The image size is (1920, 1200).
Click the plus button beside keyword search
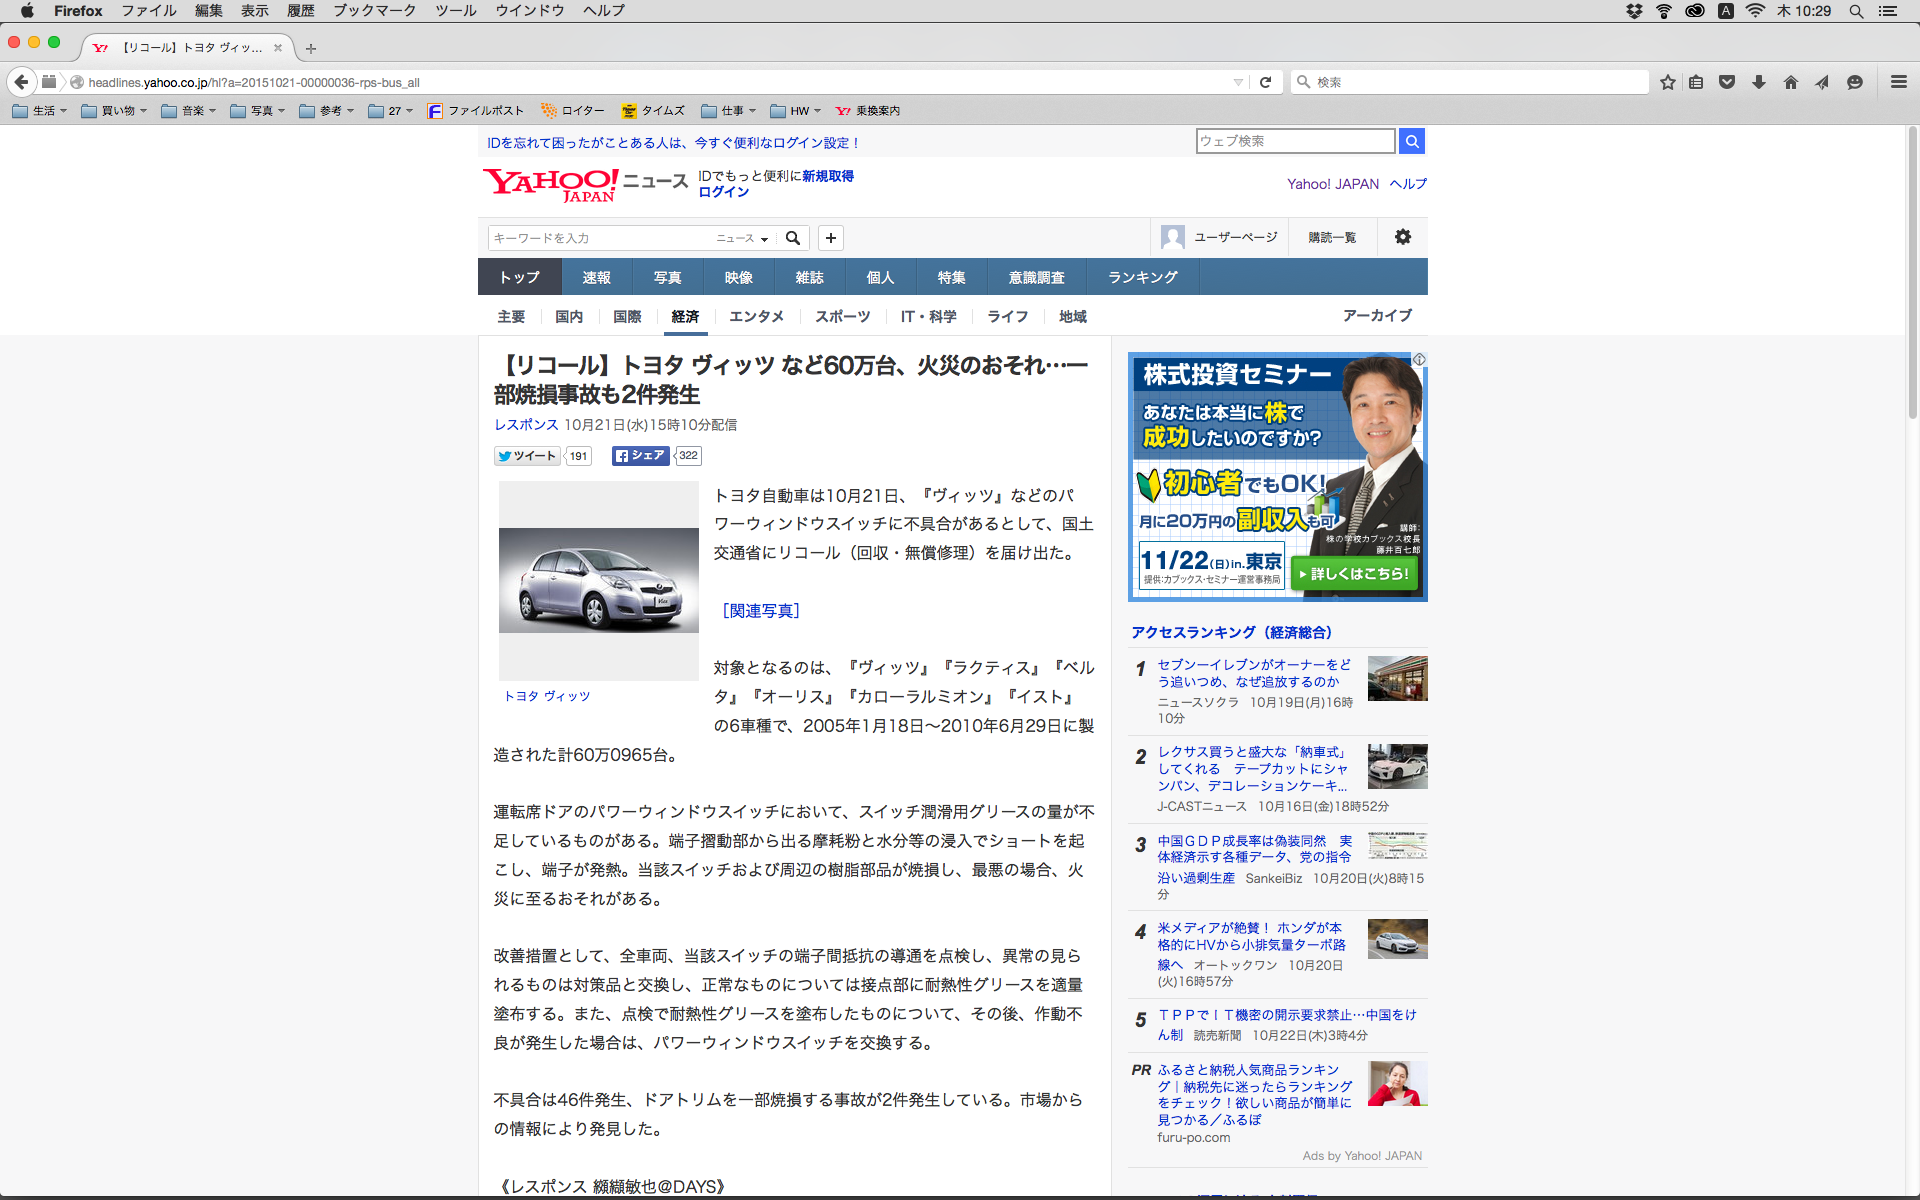click(x=831, y=238)
